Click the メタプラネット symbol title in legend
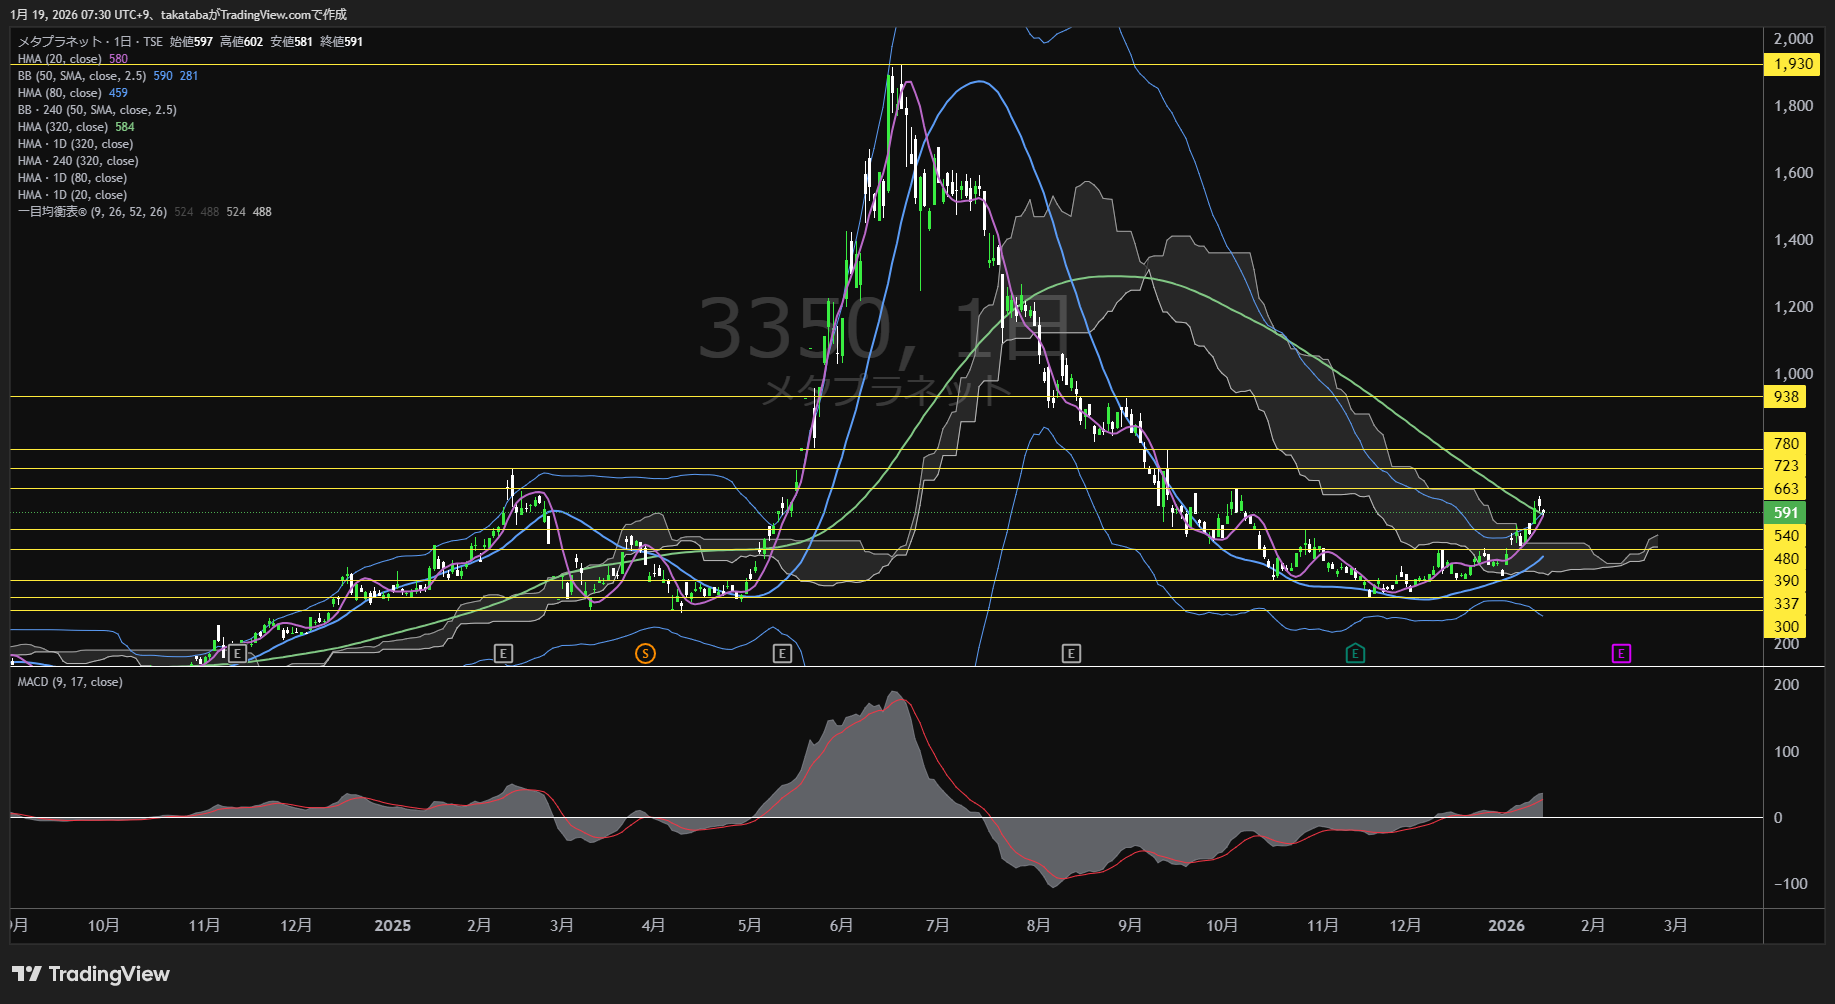Screen dimensions: 1835x1004 click(x=60, y=42)
